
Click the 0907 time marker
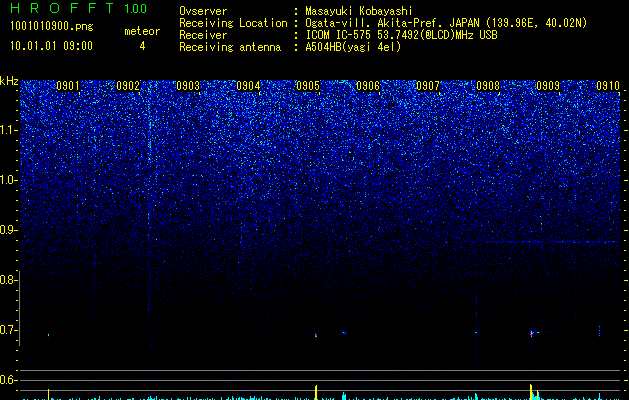[x=428, y=86]
